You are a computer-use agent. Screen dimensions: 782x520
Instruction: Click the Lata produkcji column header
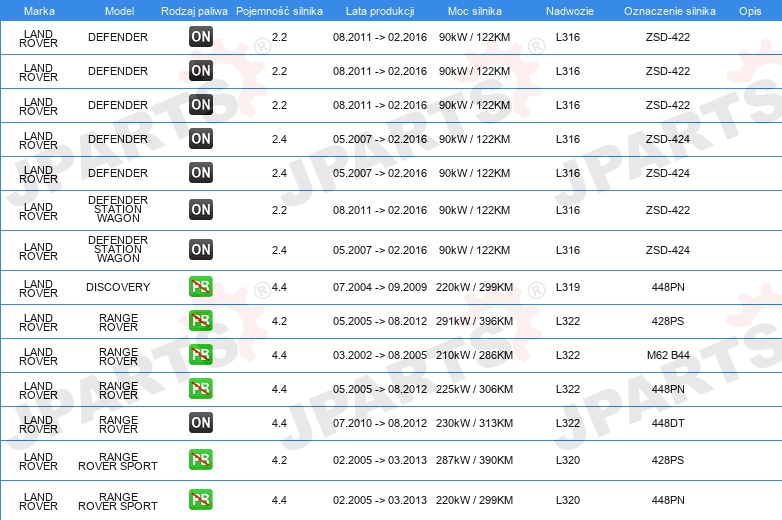point(380,11)
